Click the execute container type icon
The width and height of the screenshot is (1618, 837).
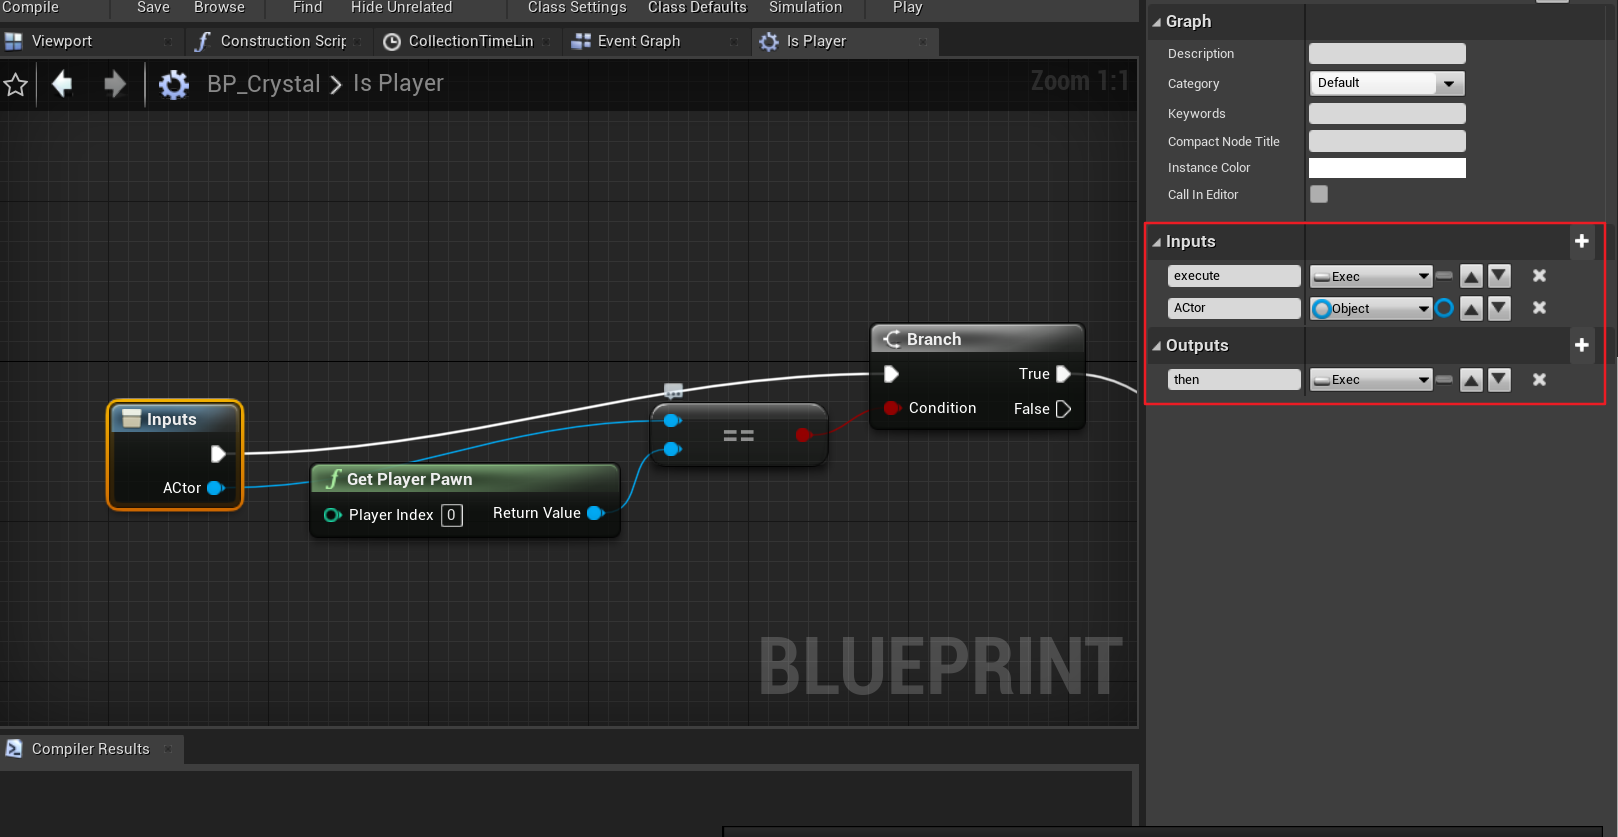coord(1444,275)
